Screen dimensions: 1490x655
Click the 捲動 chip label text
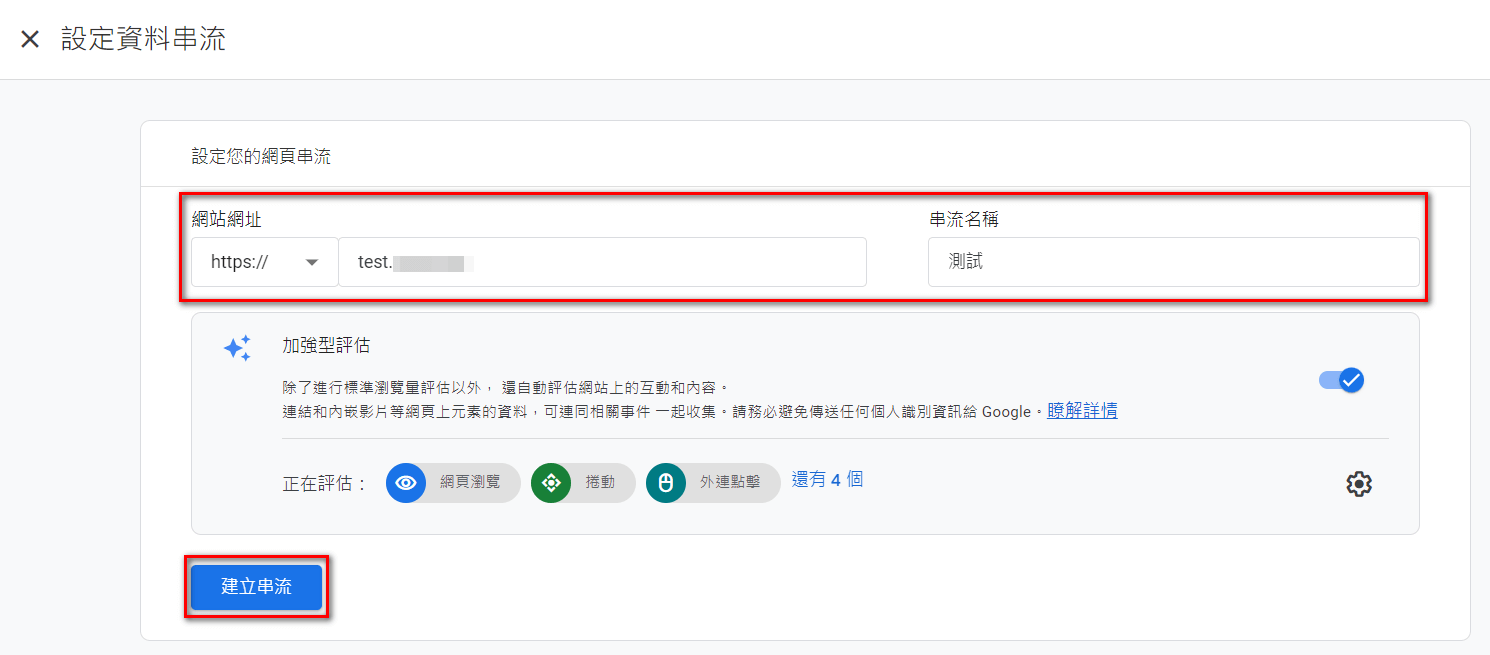(600, 483)
